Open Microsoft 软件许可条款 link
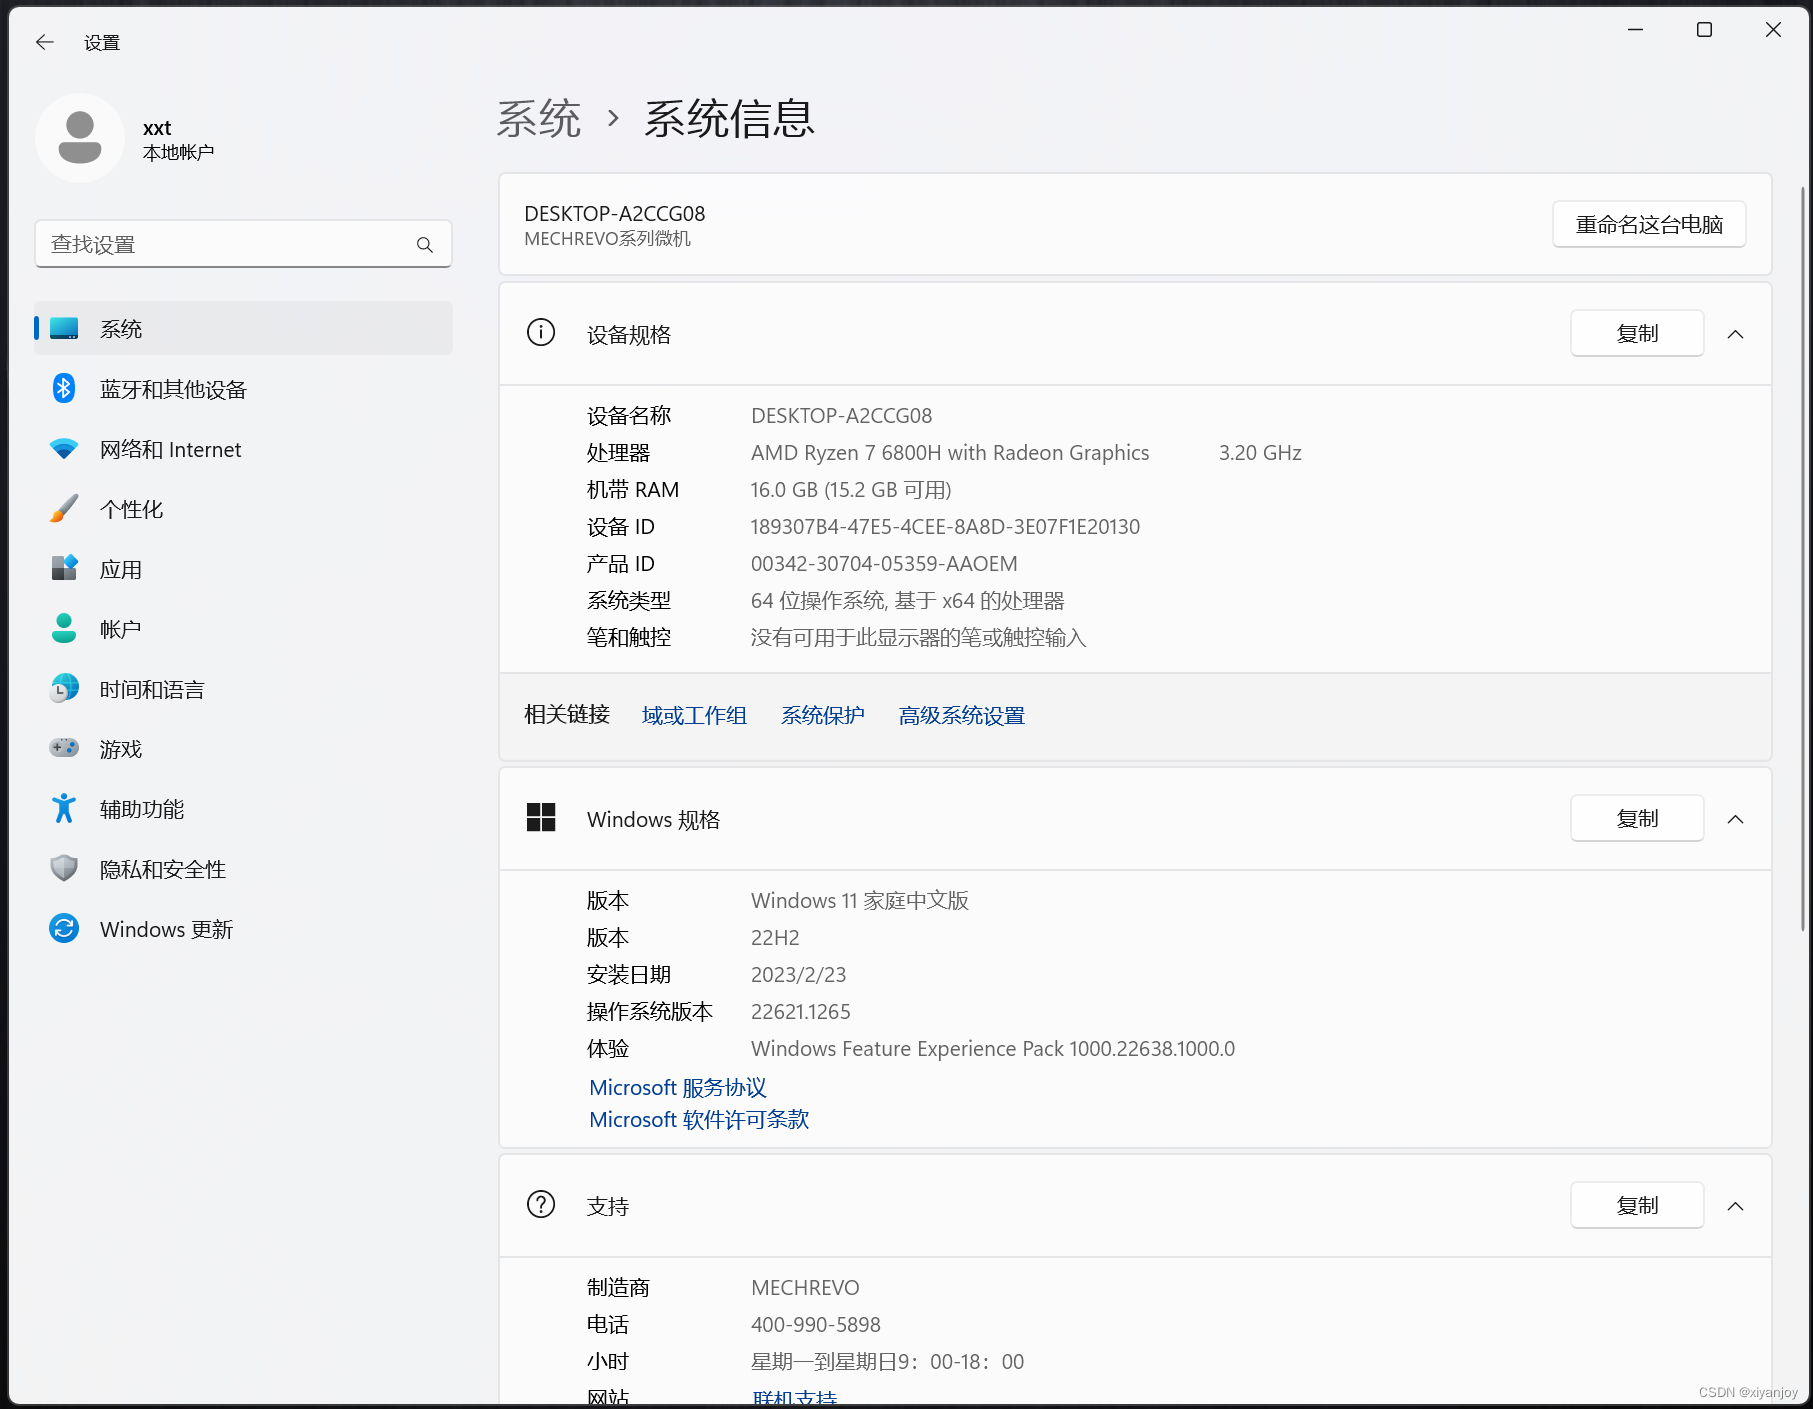Screen dimensions: 1813x1409 pyautogui.click(x=699, y=1120)
